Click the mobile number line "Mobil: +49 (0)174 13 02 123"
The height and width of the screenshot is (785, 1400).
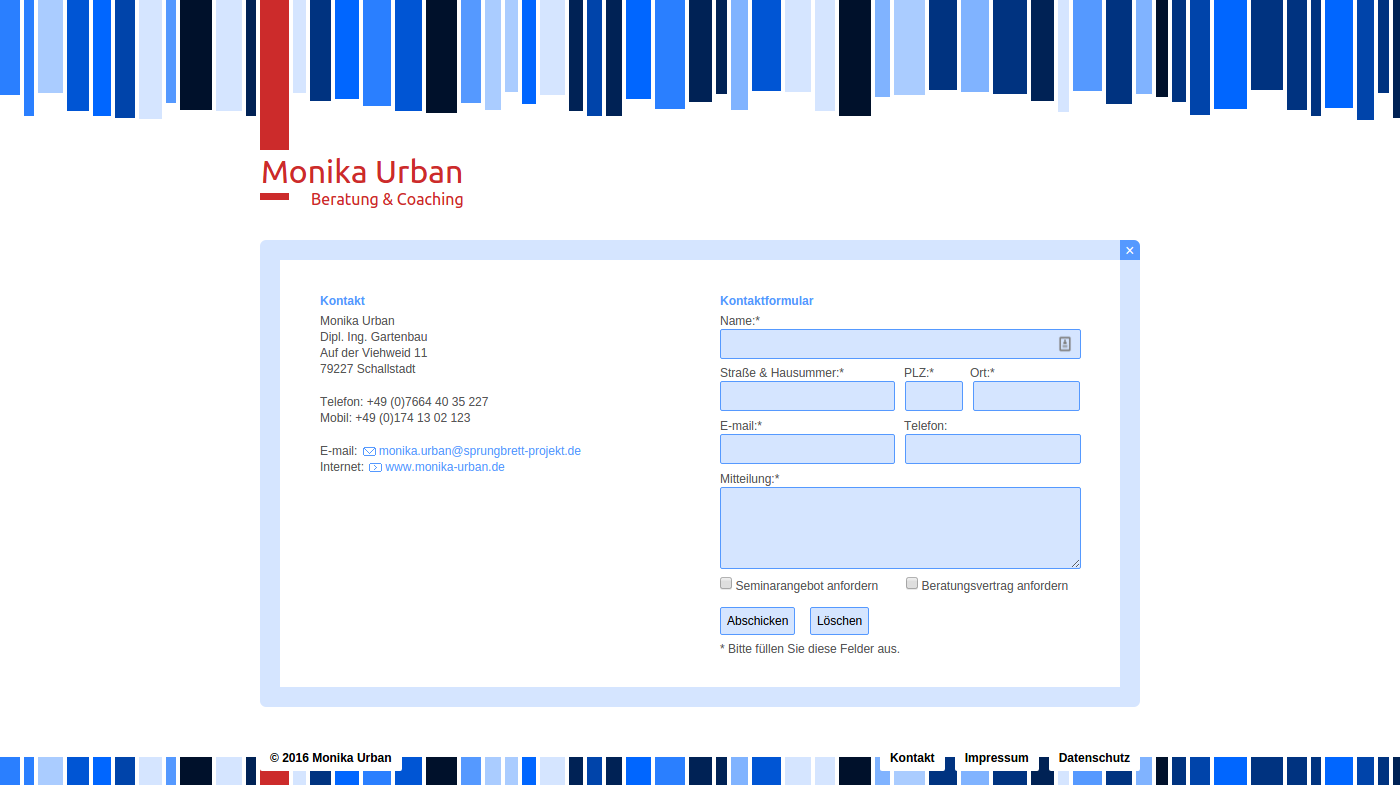(395, 418)
